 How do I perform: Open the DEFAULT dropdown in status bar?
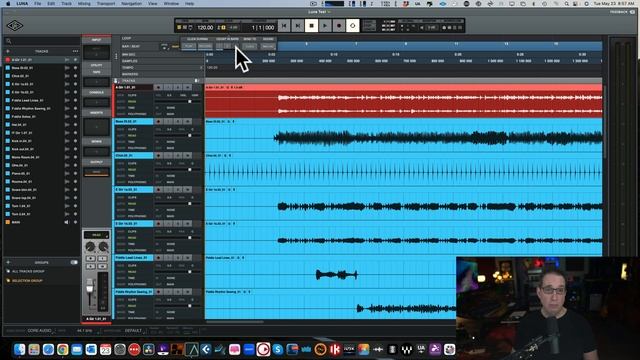pos(133,331)
